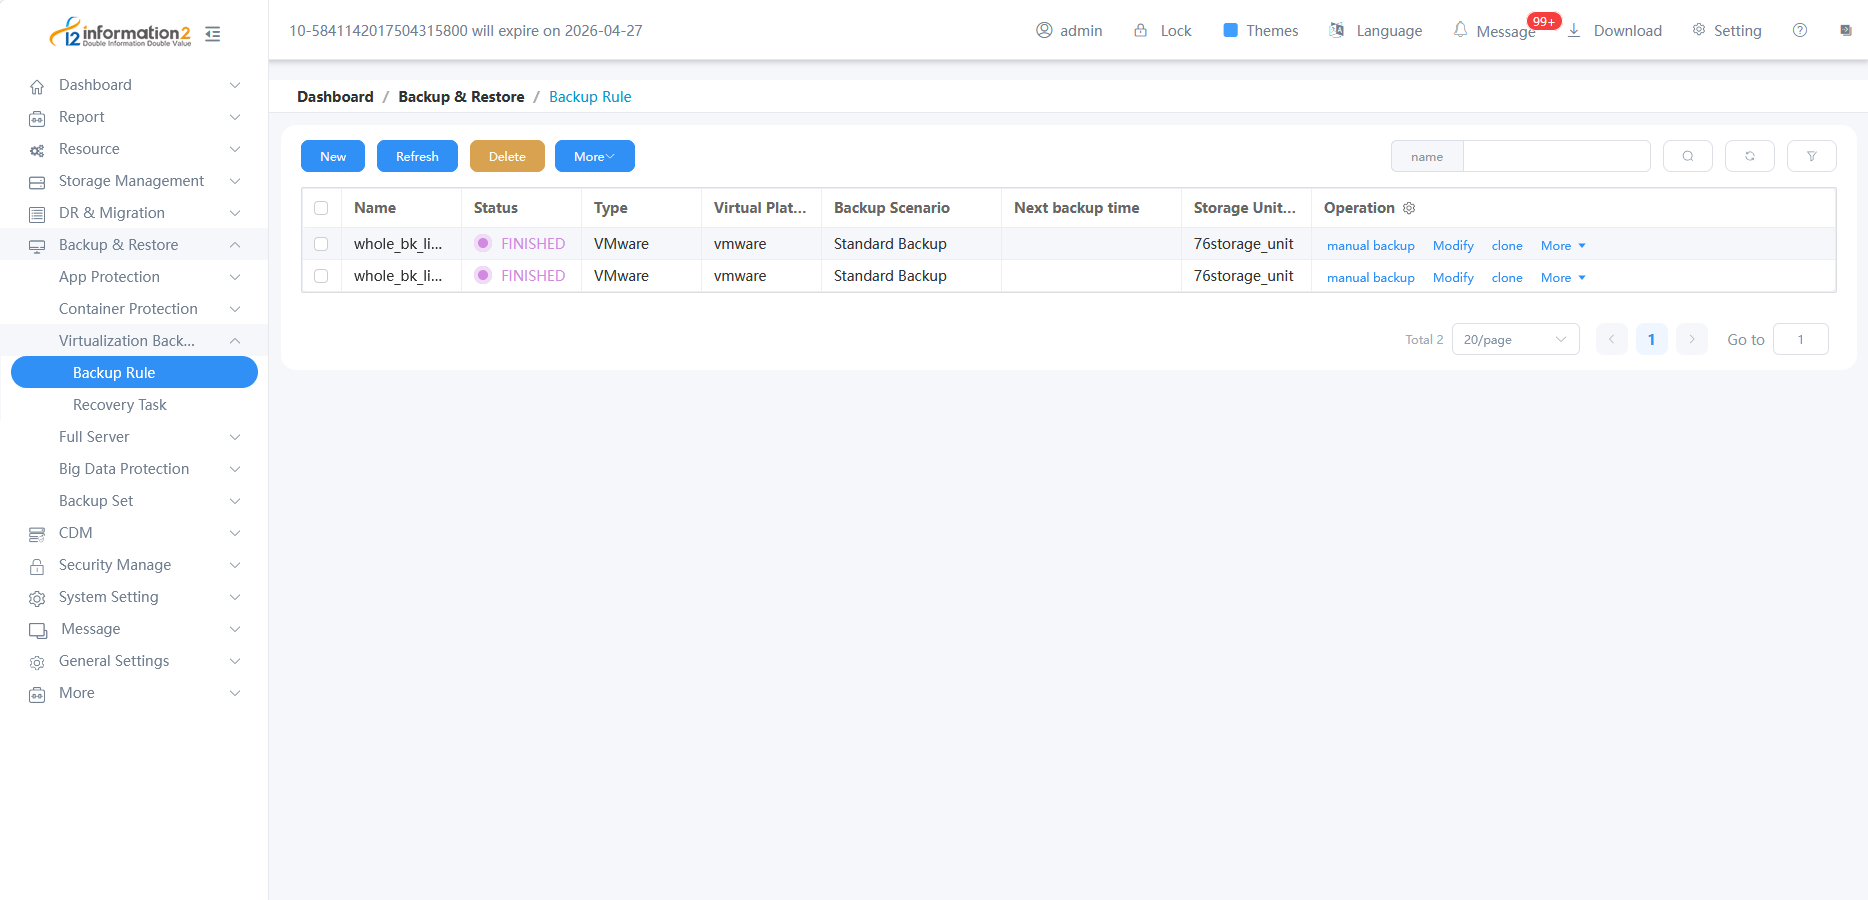Check the first whole_bk_li row checkbox
Screen dimensions: 1868x900
[321, 244]
